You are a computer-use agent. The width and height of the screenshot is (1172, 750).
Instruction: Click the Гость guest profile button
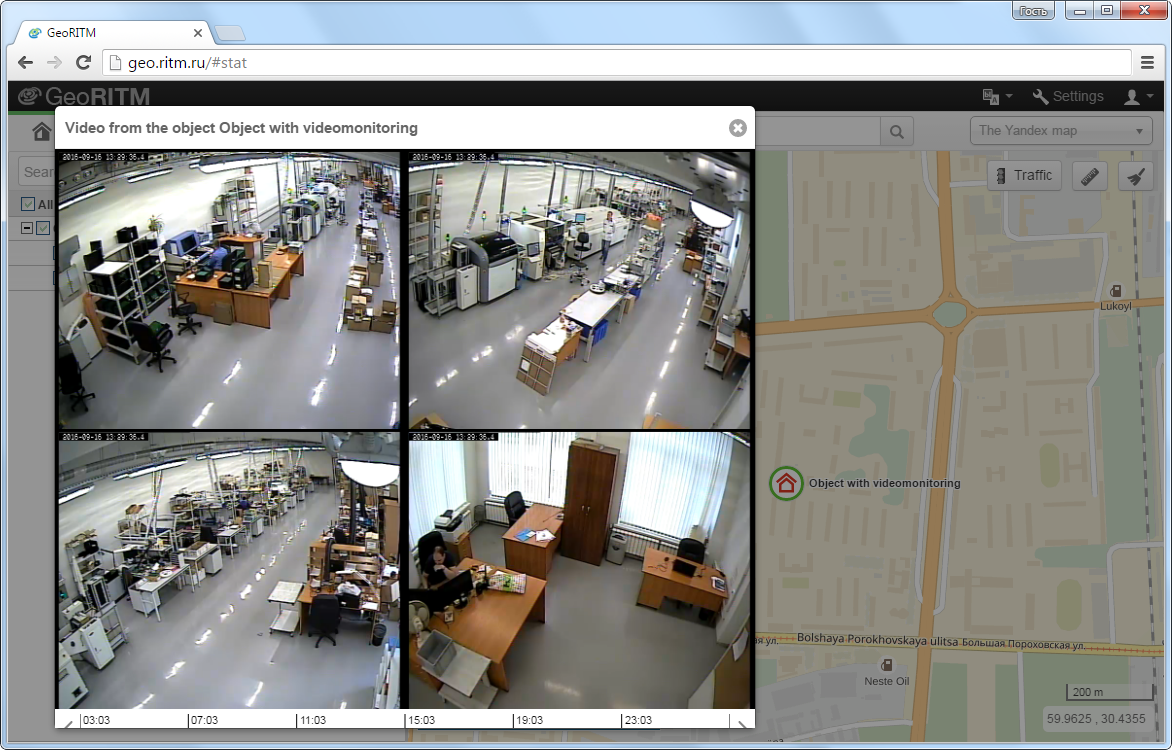point(1034,10)
